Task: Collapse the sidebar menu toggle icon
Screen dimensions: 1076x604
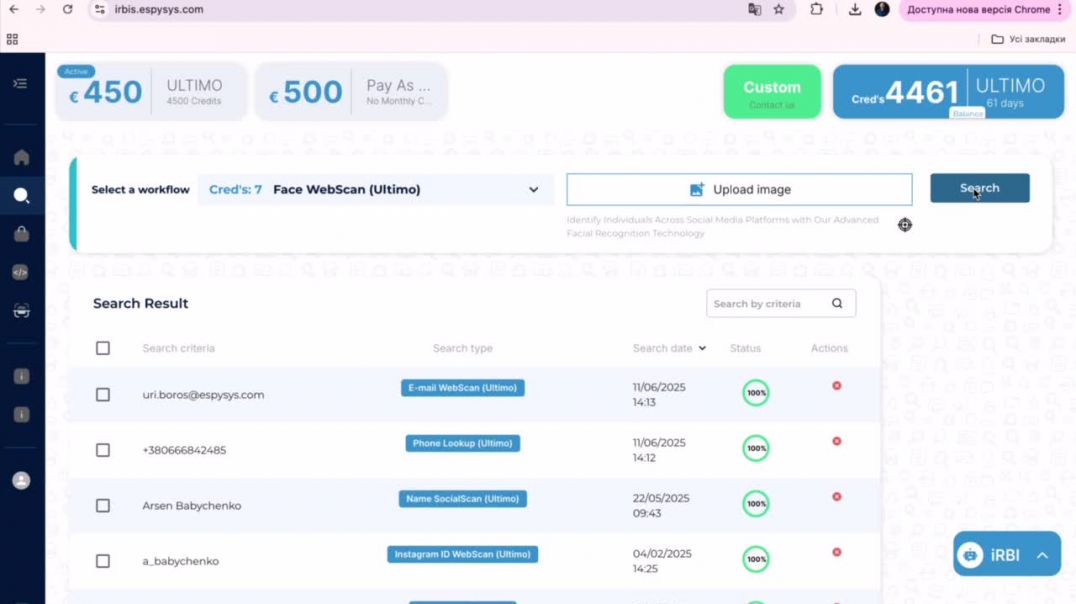Action: coord(21,84)
